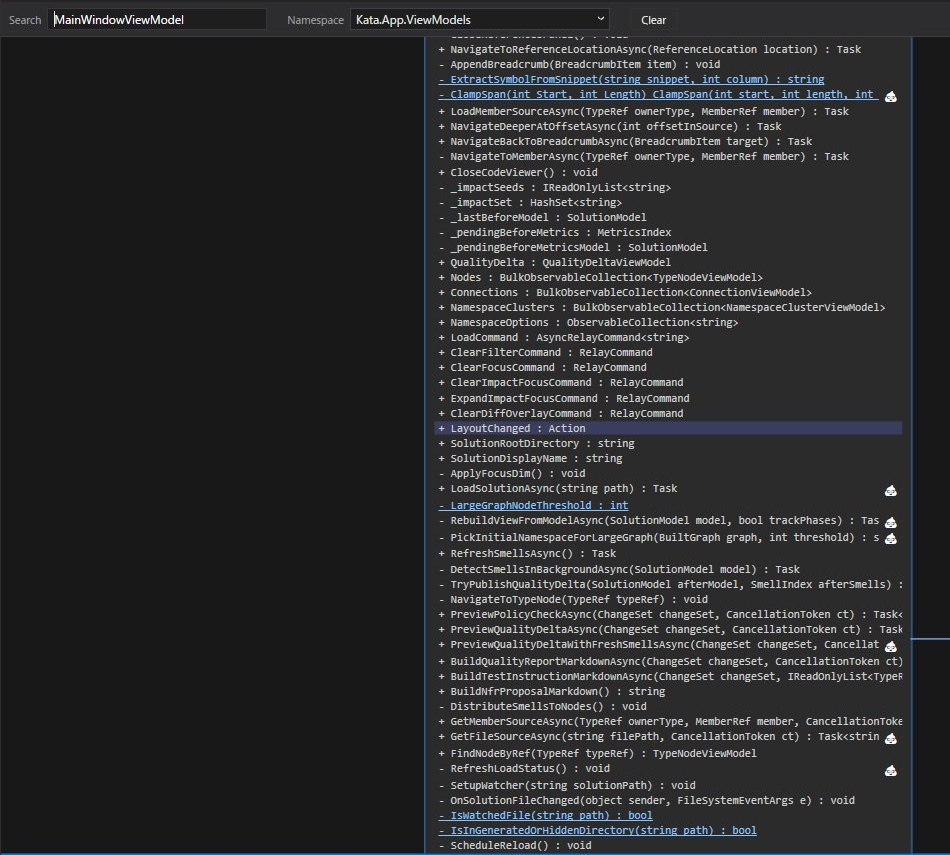Select SolutionDisplayName : string row
This screenshot has height=855, width=950.
click(x=530, y=459)
